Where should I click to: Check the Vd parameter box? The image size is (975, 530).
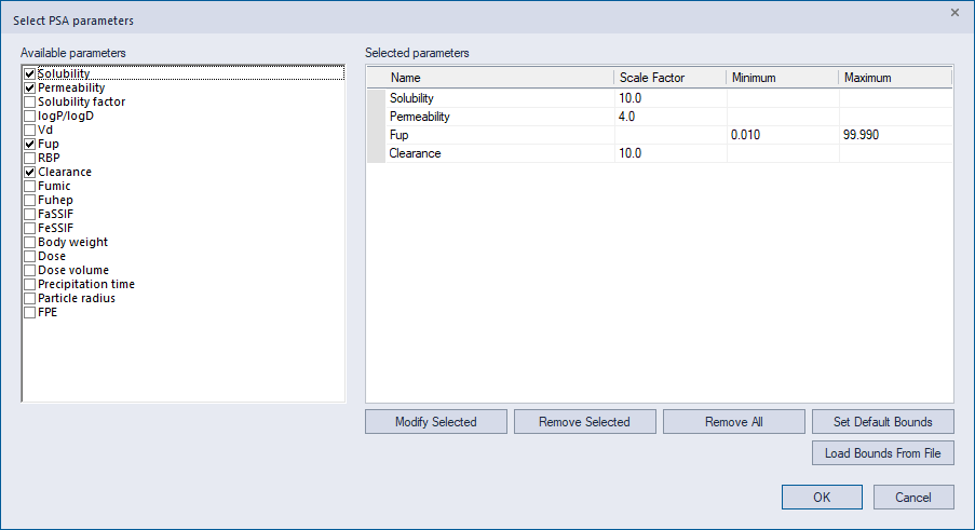29,130
